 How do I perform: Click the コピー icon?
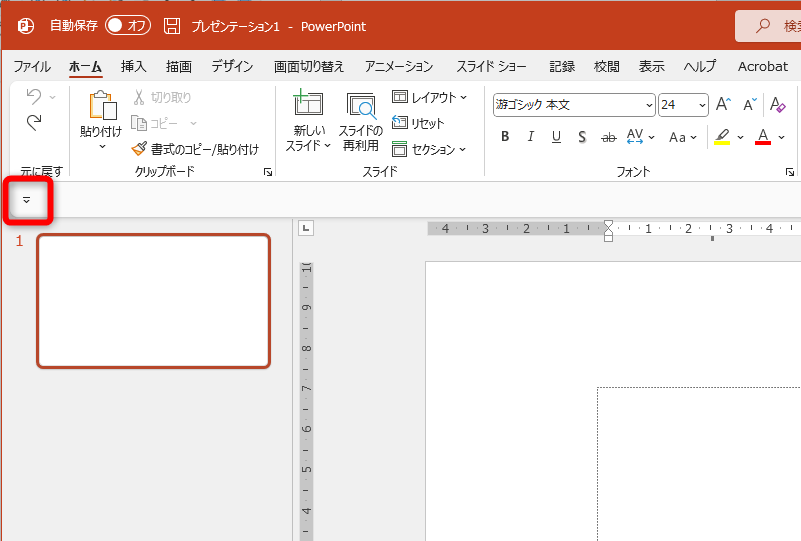(139, 123)
